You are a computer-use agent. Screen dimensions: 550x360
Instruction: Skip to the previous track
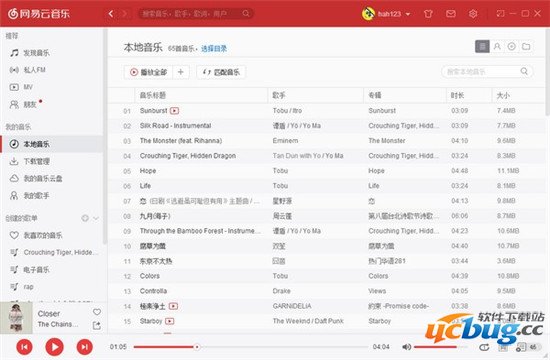click(x=25, y=347)
